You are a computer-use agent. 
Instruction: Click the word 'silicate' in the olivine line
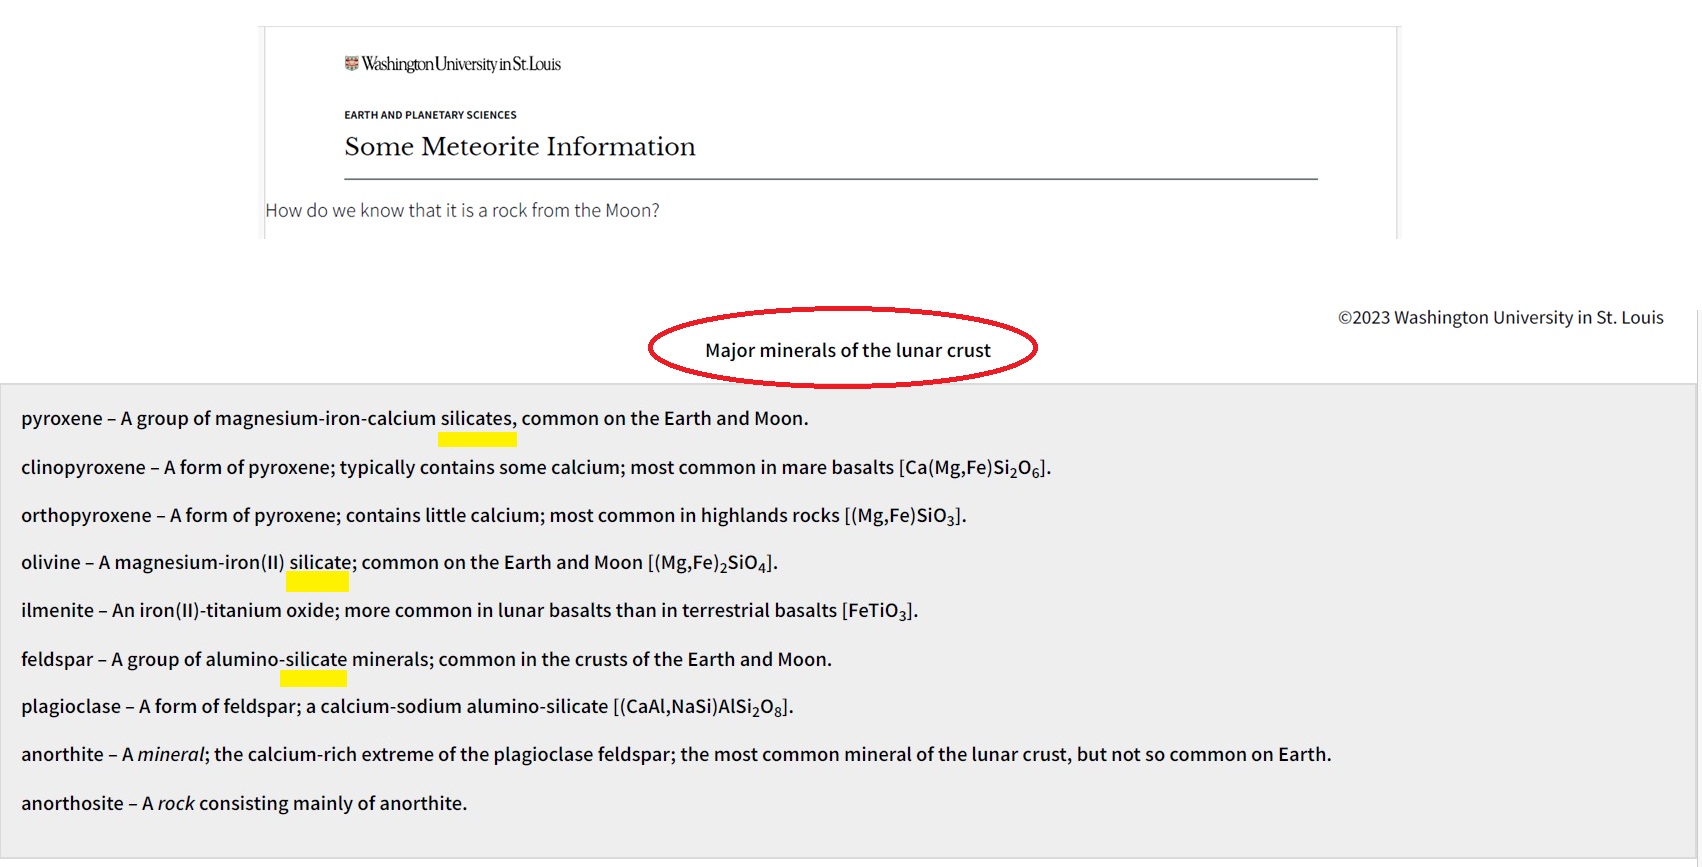(x=320, y=562)
